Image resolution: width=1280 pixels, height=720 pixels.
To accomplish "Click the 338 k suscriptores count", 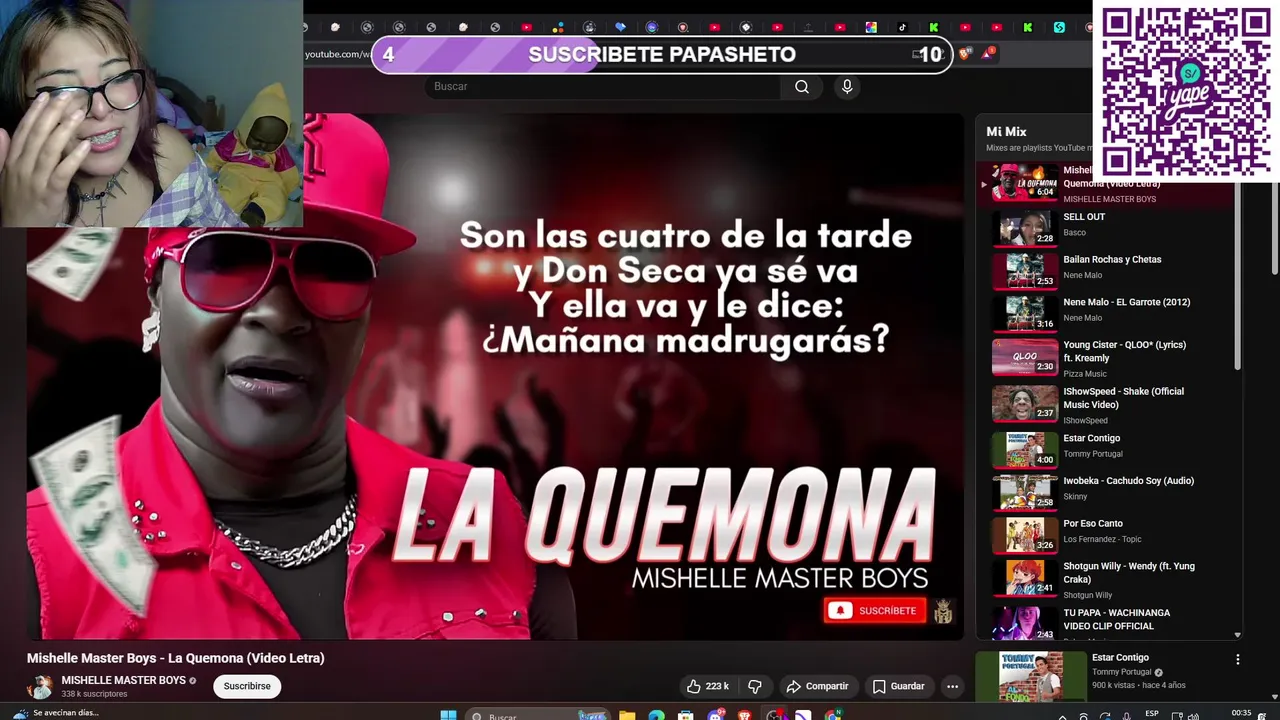I will tap(94, 694).
